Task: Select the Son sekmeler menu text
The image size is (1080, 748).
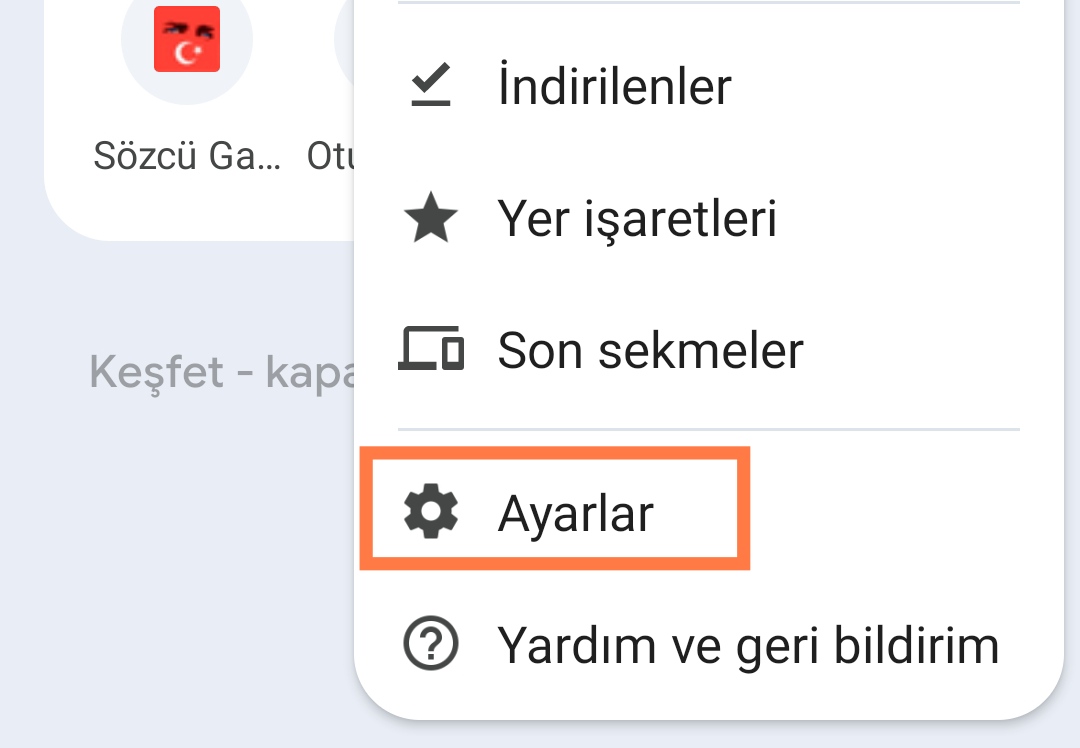Action: click(650, 350)
